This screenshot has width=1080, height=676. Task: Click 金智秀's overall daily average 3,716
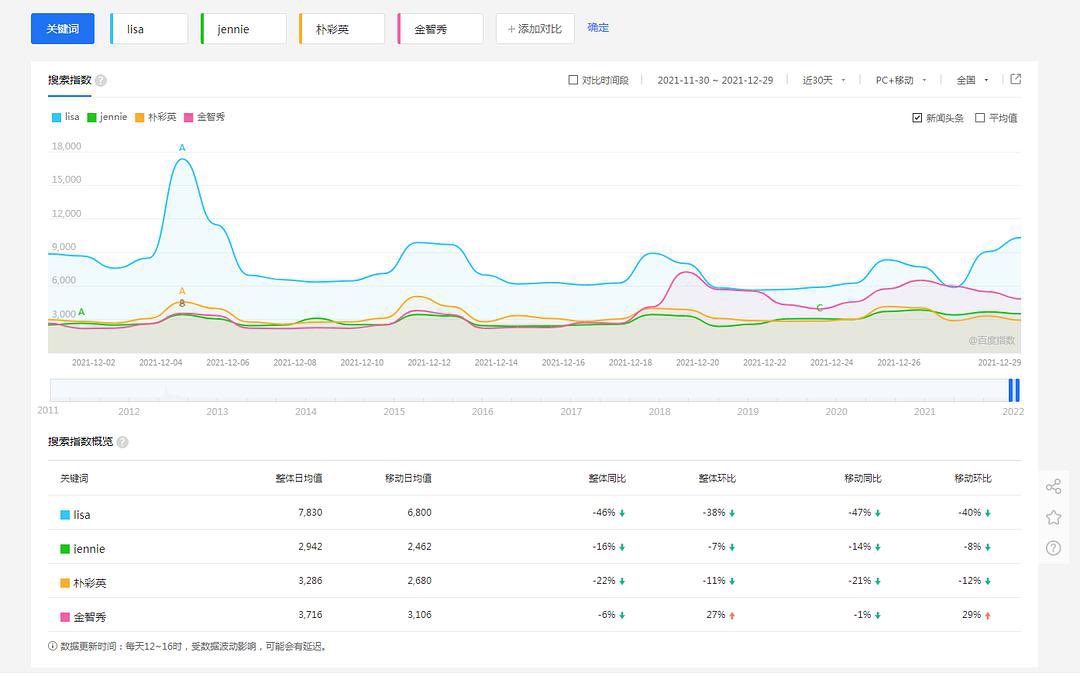tap(310, 615)
